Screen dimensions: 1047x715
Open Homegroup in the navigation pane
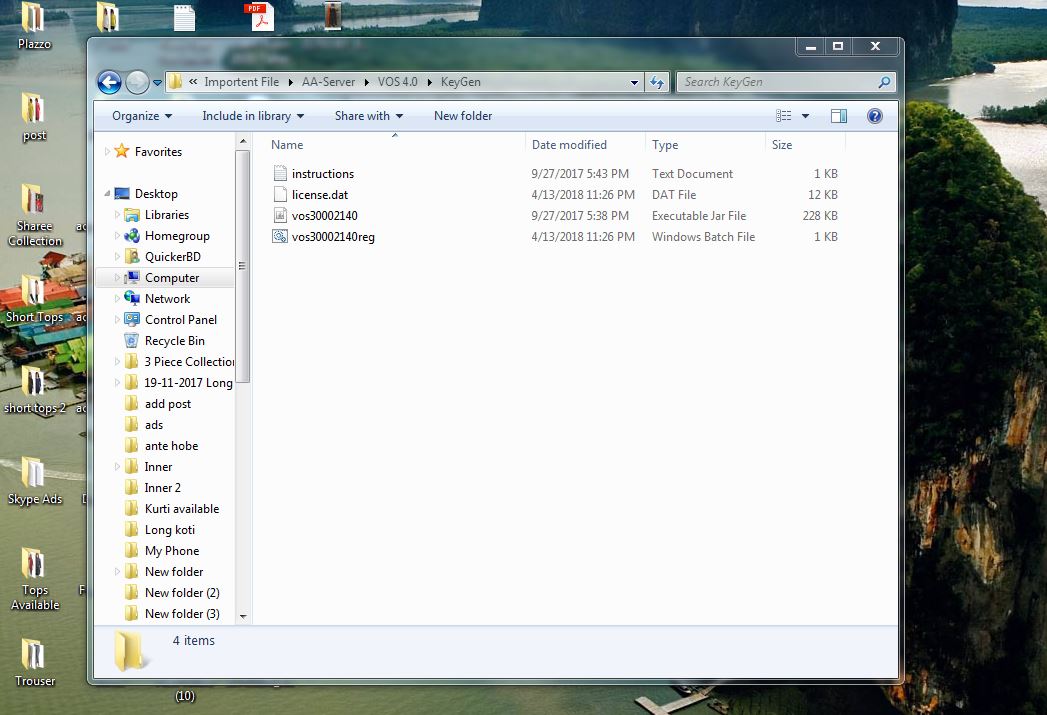click(177, 236)
